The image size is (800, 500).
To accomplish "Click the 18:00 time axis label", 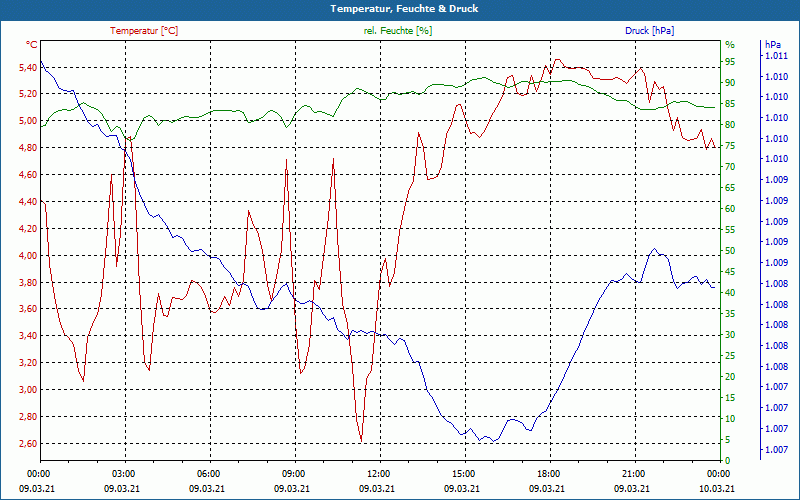I will coord(547,473).
